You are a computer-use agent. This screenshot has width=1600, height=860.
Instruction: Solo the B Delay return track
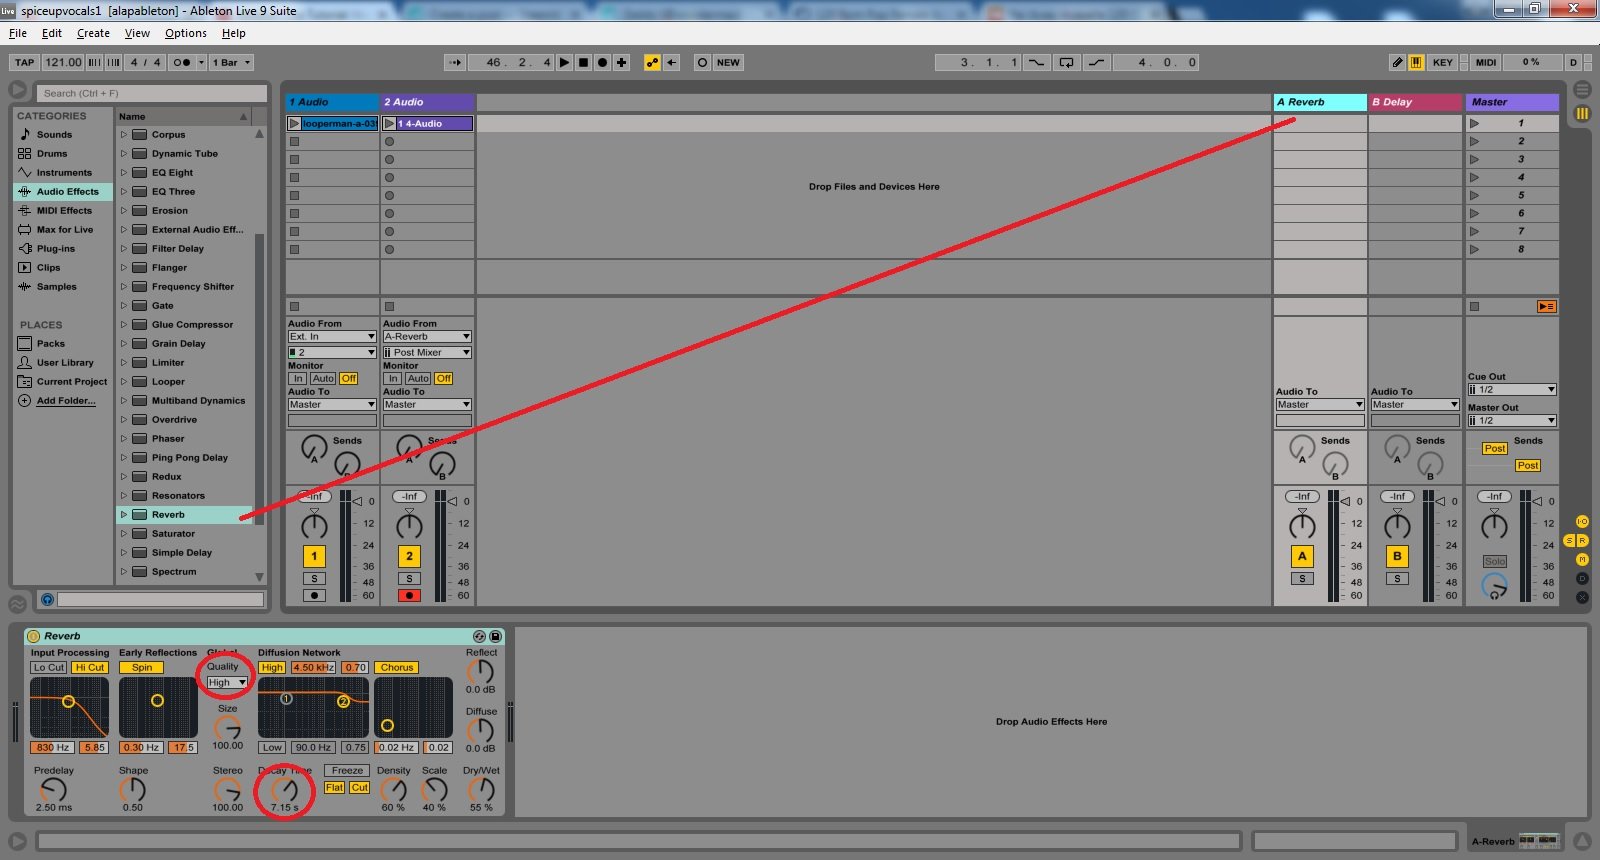point(1397,579)
